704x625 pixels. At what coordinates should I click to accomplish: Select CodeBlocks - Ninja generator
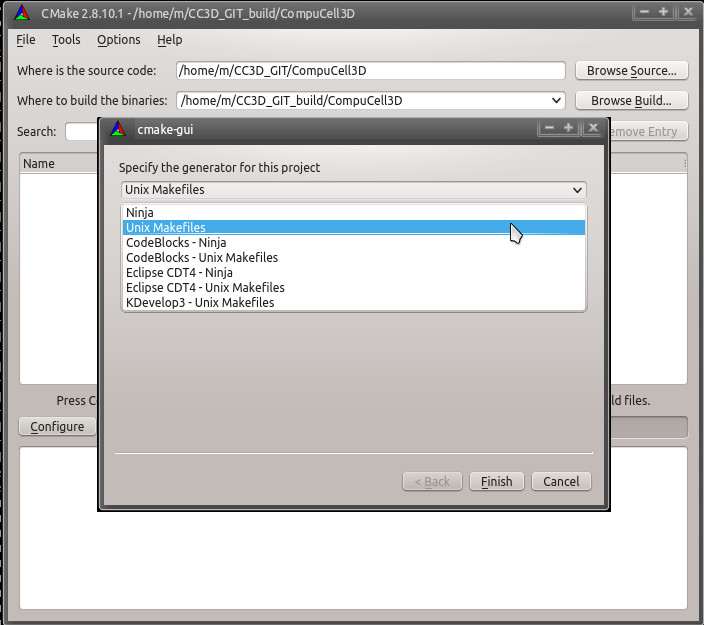[x=176, y=243]
